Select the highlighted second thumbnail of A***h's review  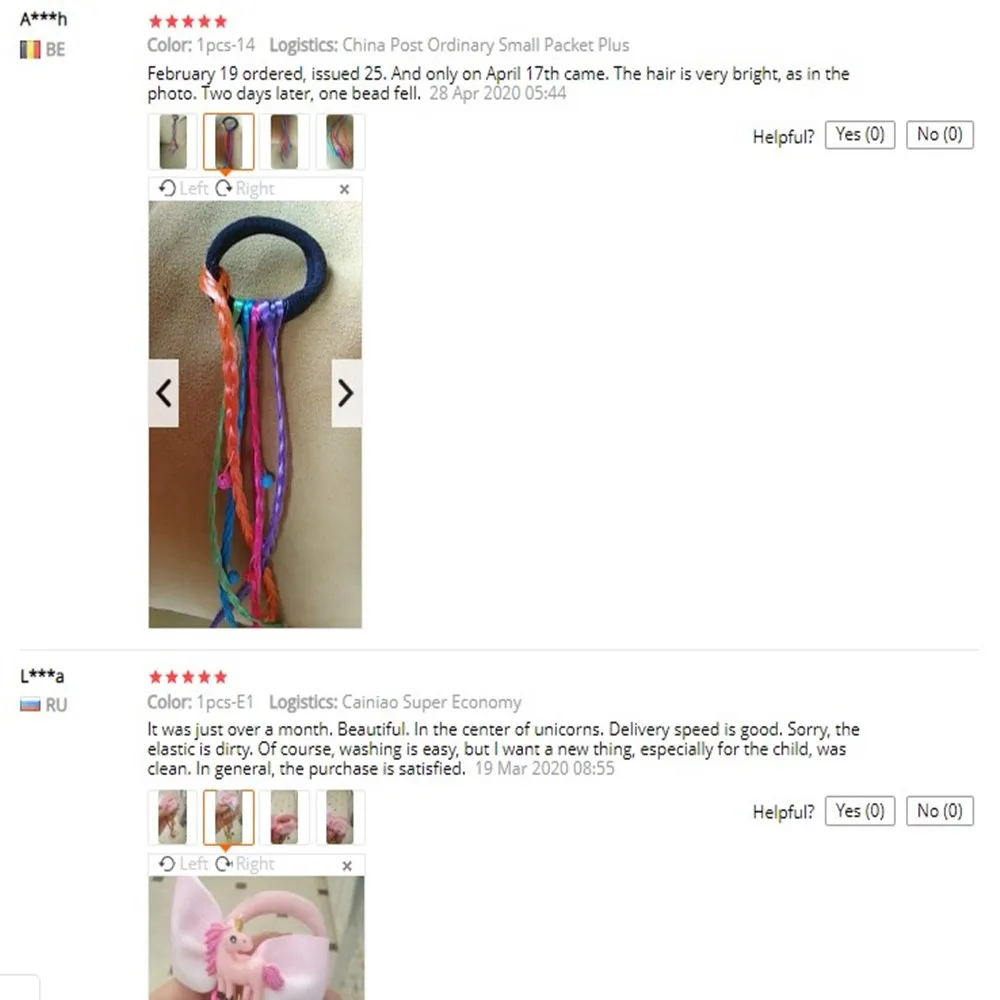point(228,142)
